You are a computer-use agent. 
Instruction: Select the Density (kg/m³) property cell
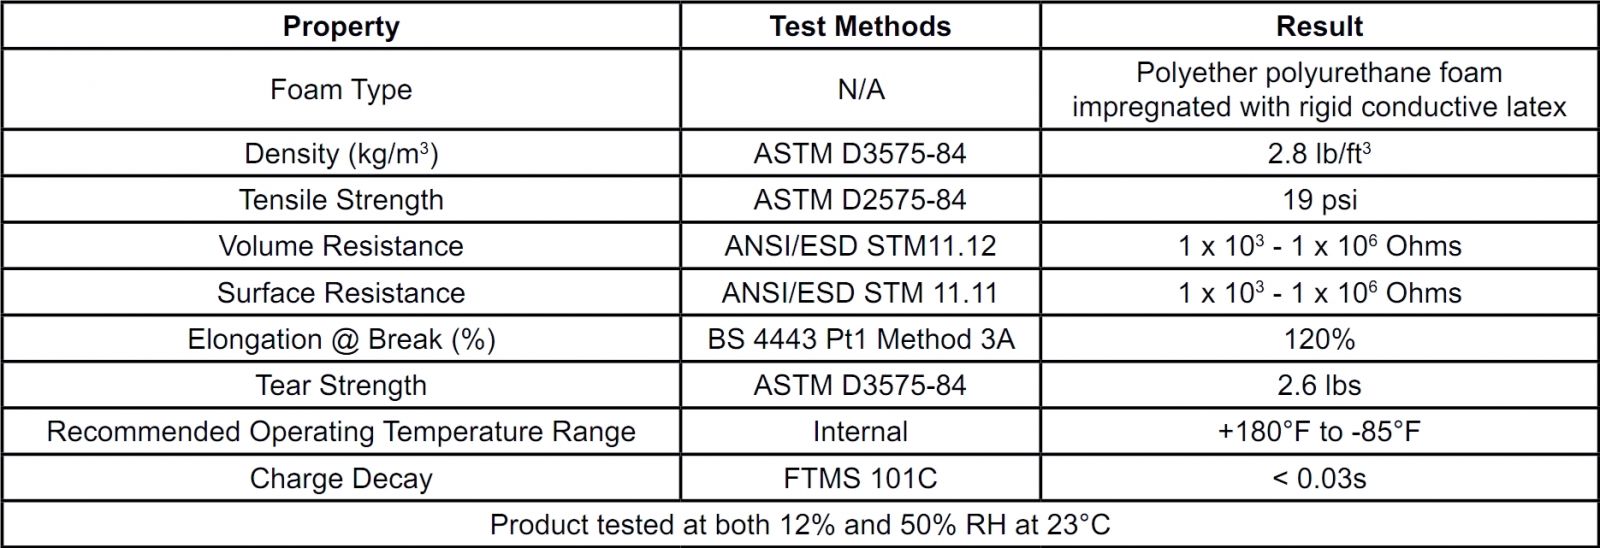coord(341,154)
